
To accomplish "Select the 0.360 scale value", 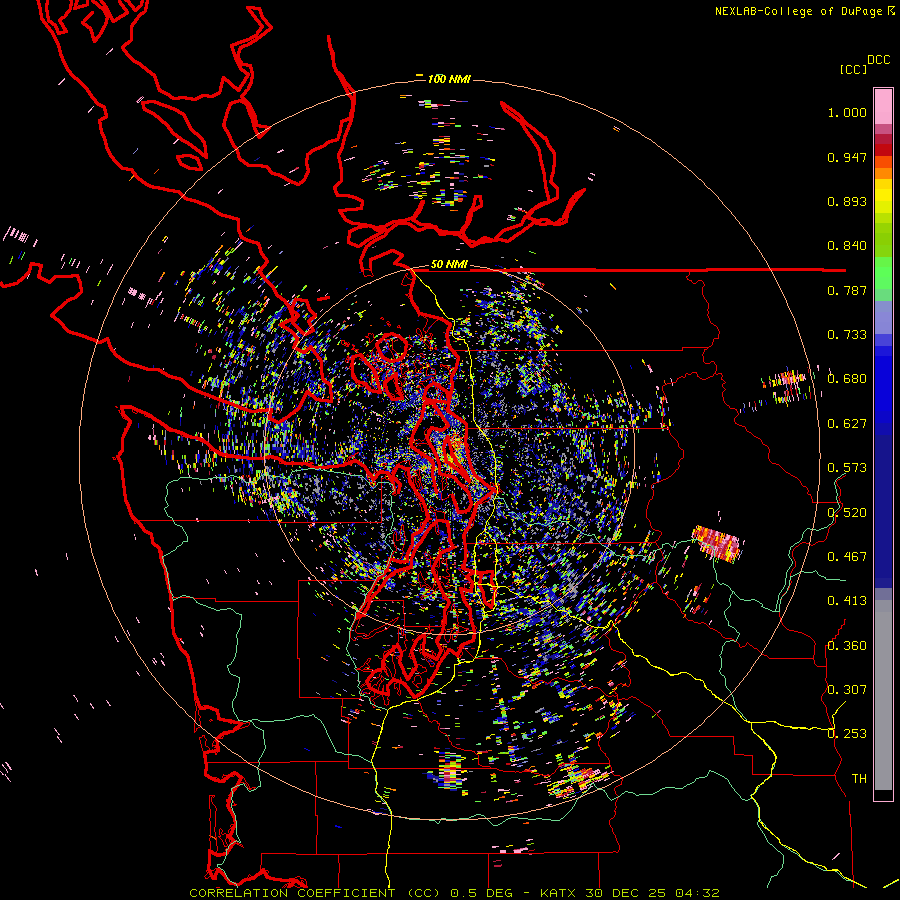I will coord(847,645).
